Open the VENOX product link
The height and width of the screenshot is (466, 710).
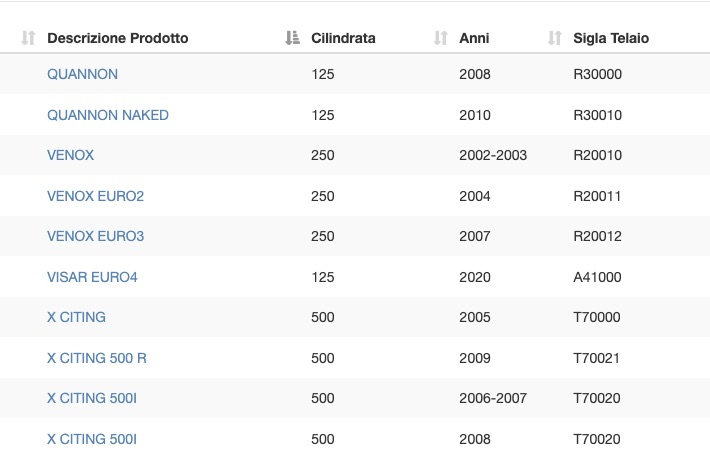tap(71, 155)
